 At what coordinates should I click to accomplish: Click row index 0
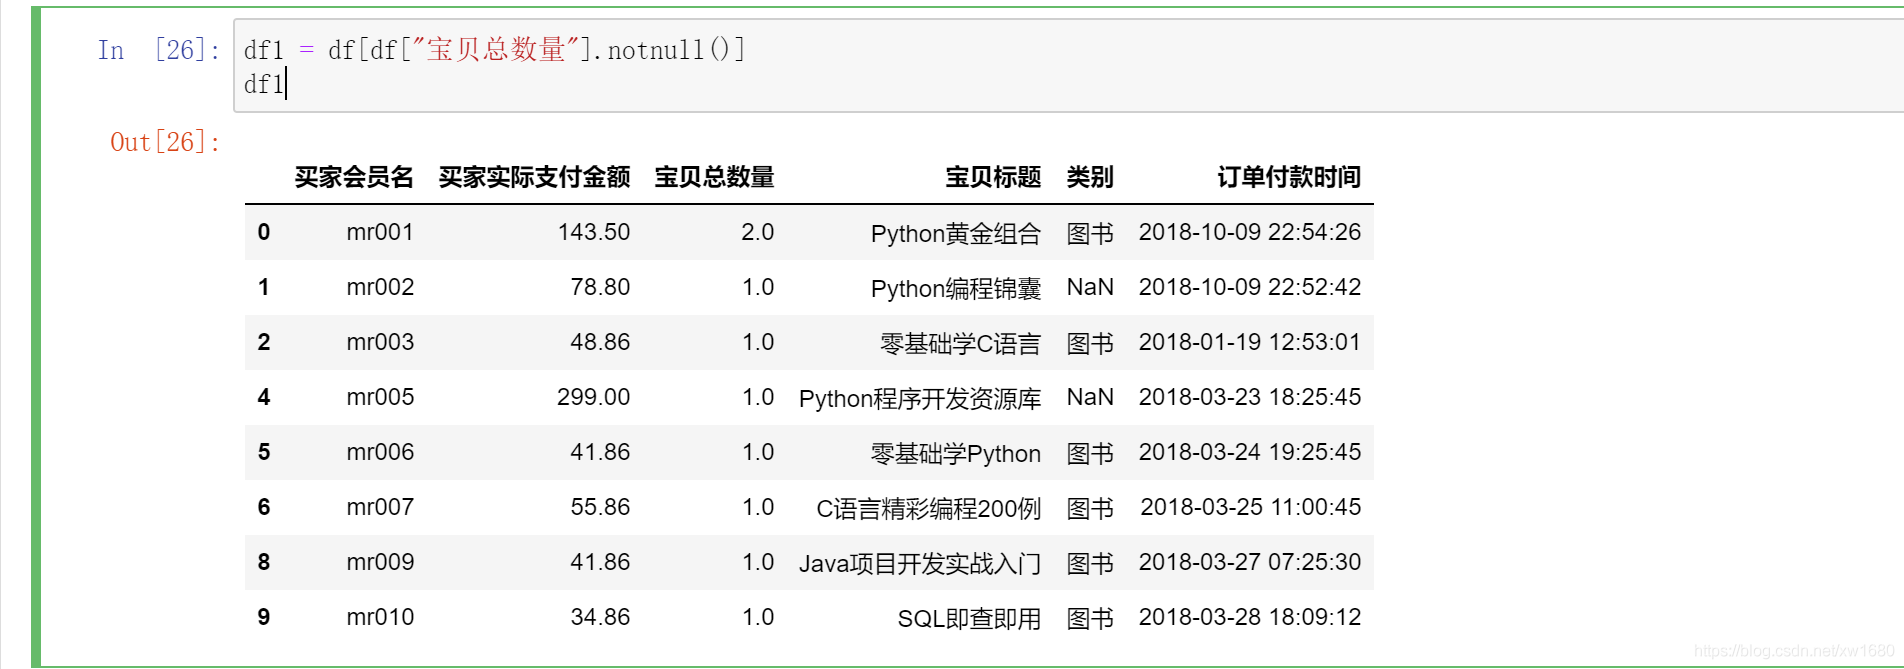pyautogui.click(x=264, y=232)
